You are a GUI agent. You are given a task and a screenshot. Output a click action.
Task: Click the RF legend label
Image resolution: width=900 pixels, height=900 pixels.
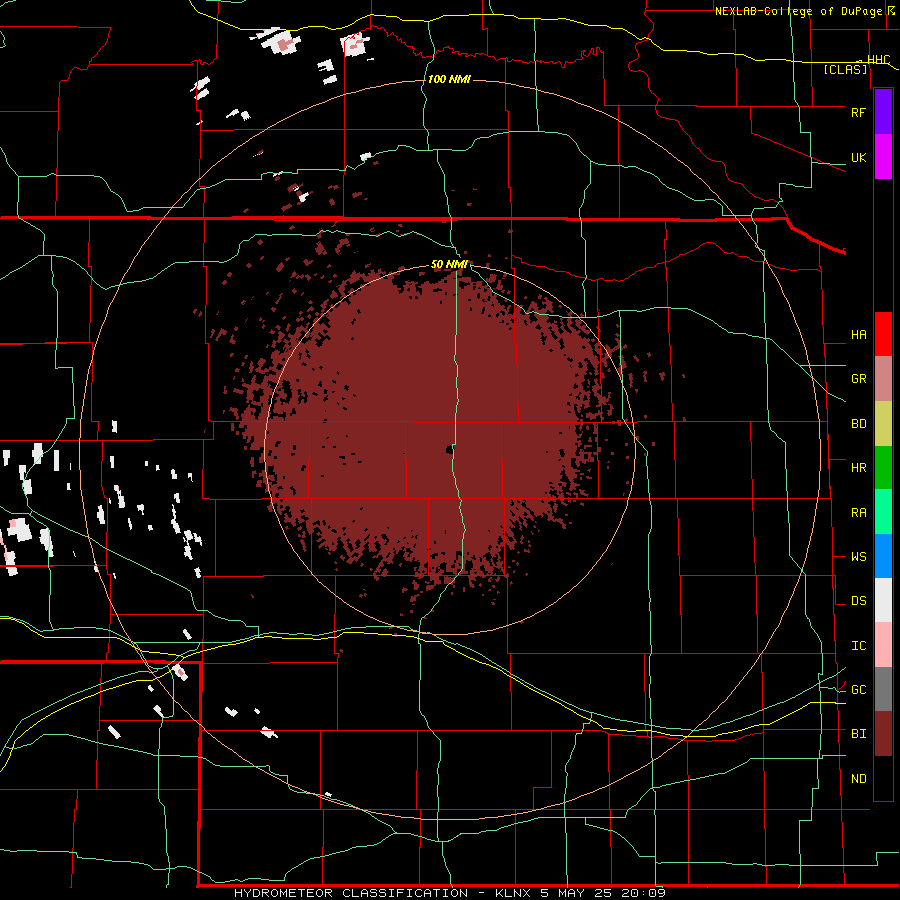[x=858, y=112]
